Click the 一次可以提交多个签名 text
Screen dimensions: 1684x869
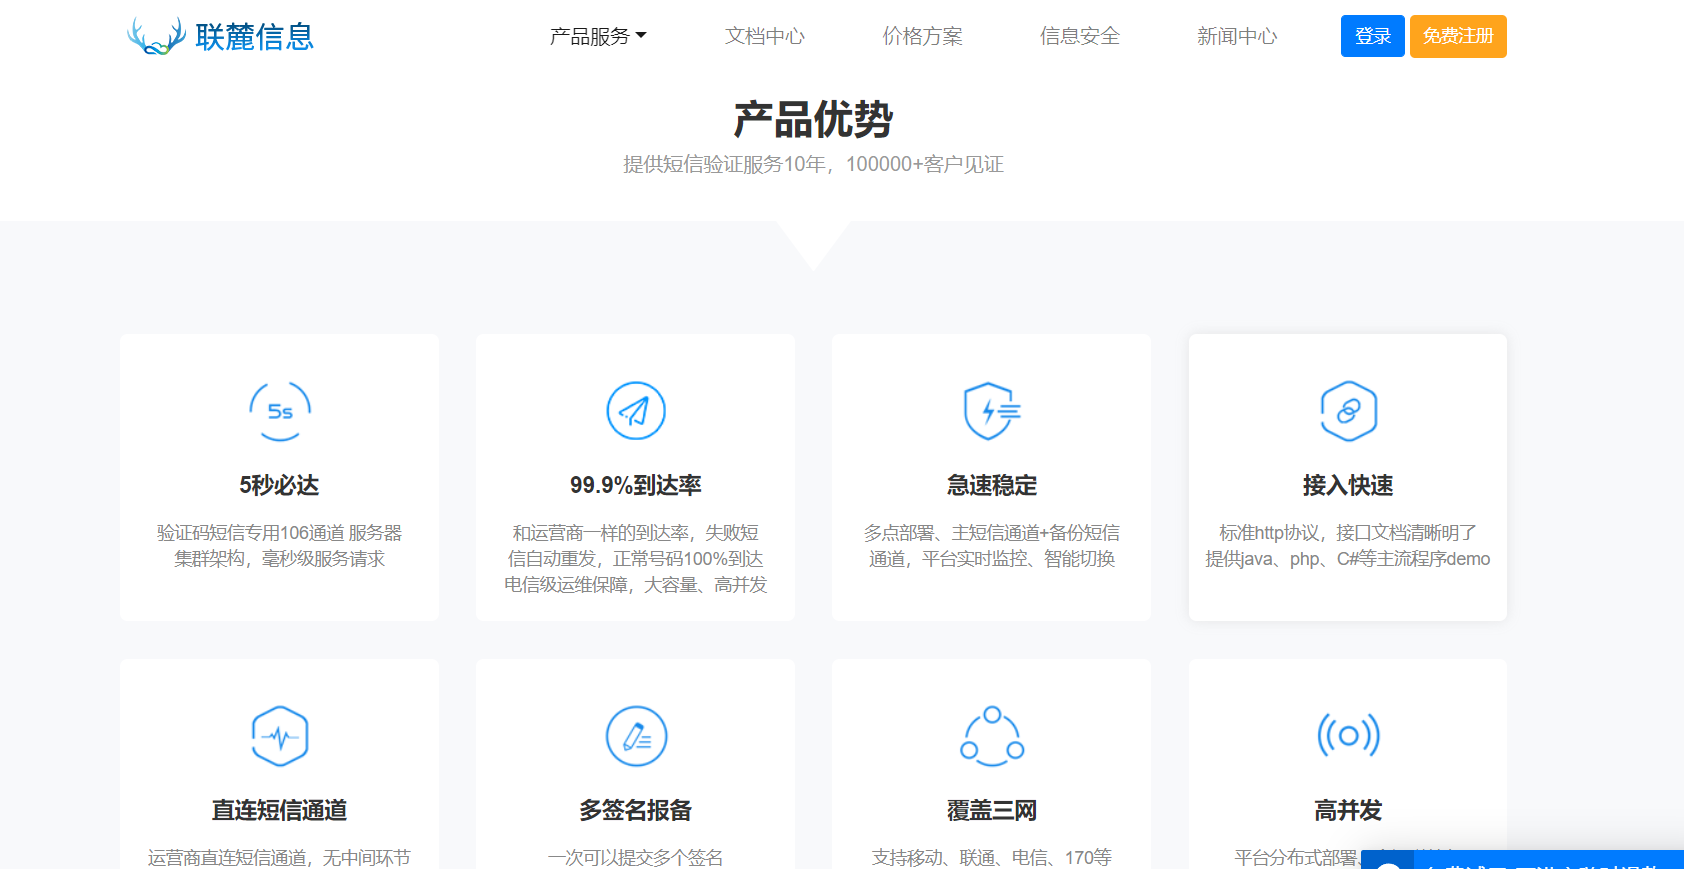point(636,857)
